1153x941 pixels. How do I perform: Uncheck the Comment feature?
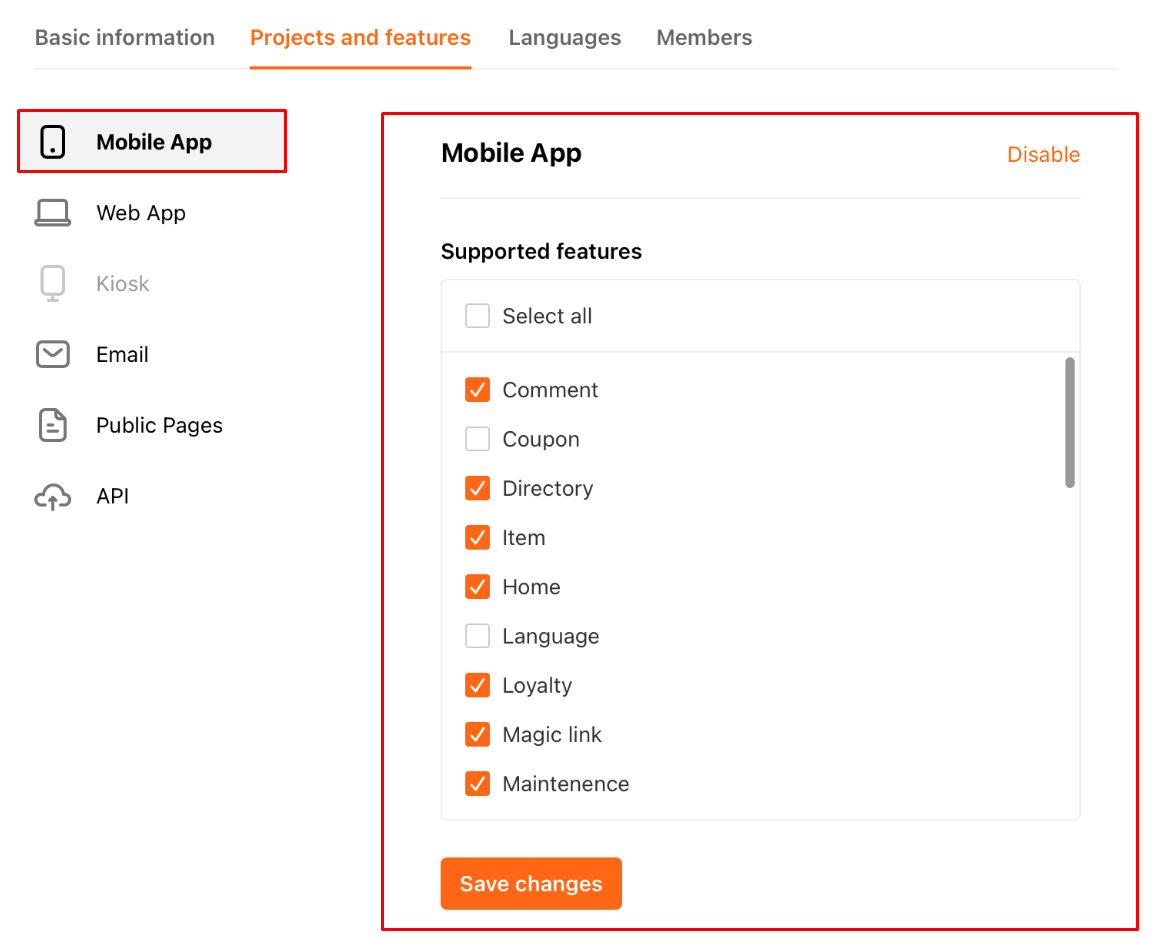pyautogui.click(x=477, y=389)
